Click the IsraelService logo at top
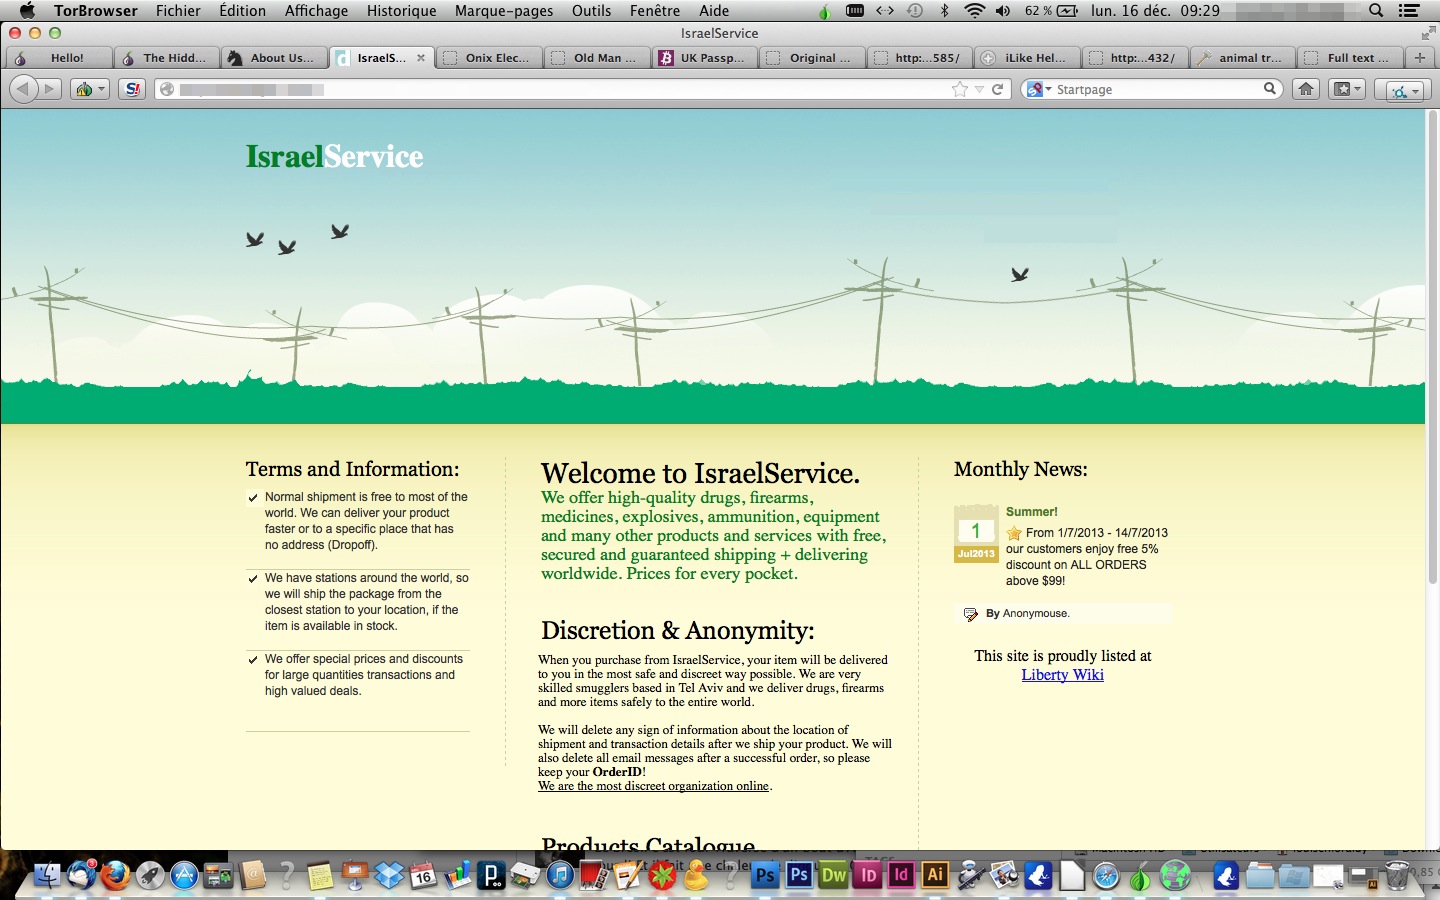 (x=335, y=157)
